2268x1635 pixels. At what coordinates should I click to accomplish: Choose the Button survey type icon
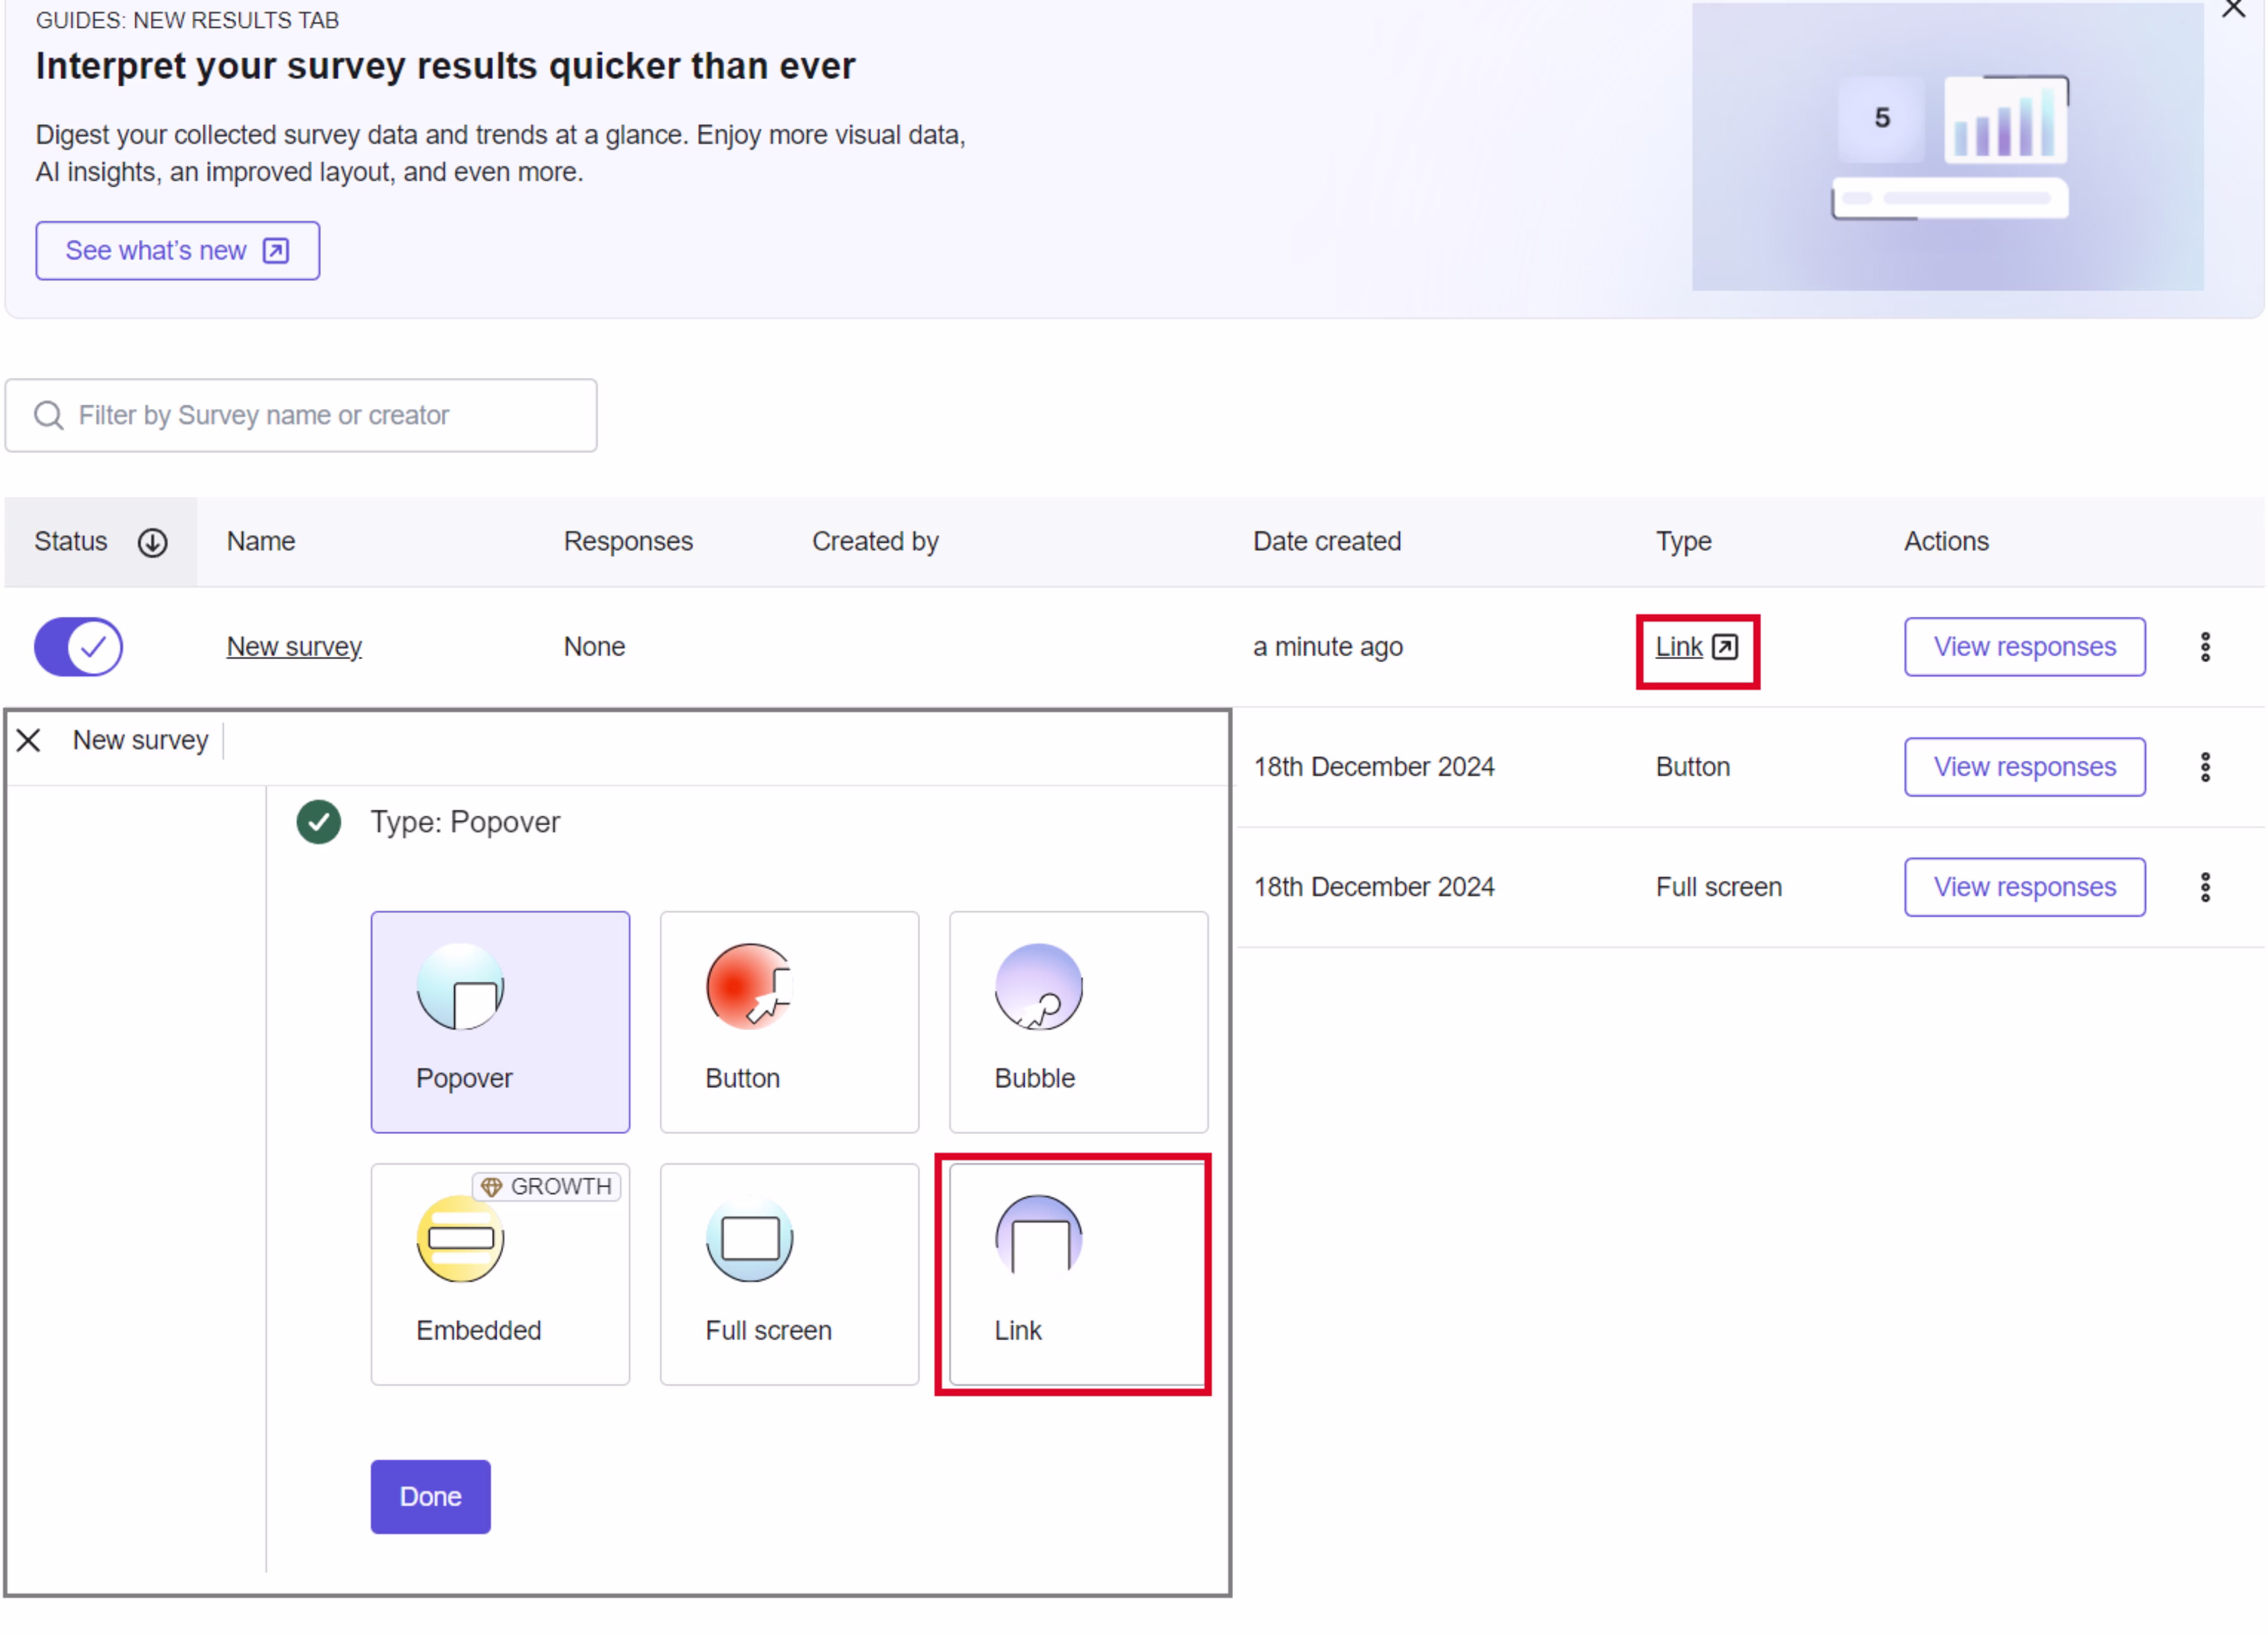pyautogui.click(x=749, y=986)
